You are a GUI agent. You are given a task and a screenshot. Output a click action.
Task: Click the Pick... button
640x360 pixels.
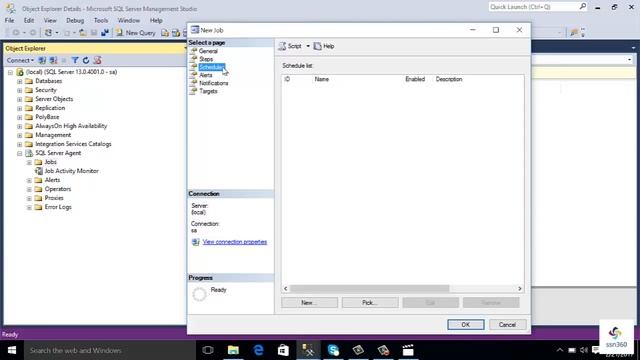click(x=370, y=302)
